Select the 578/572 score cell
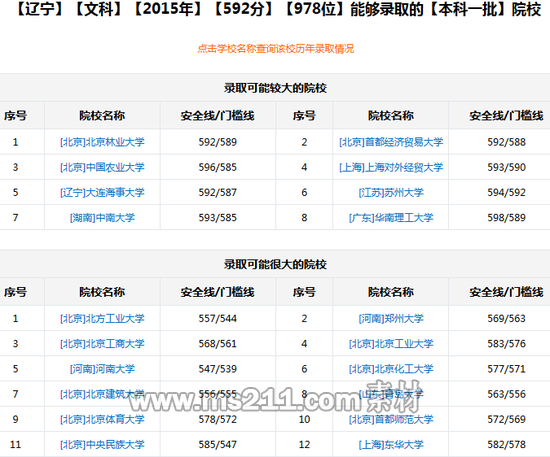This screenshot has width=550, height=457. tap(217, 419)
